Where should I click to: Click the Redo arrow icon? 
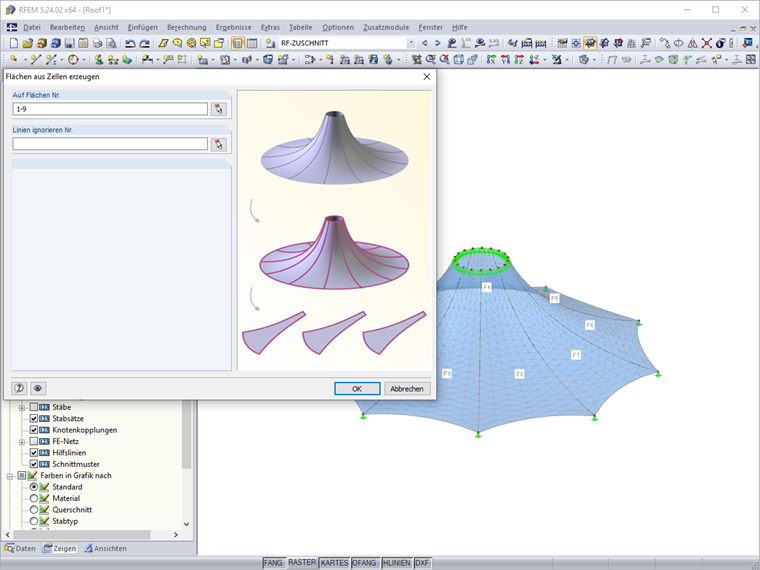pos(144,43)
